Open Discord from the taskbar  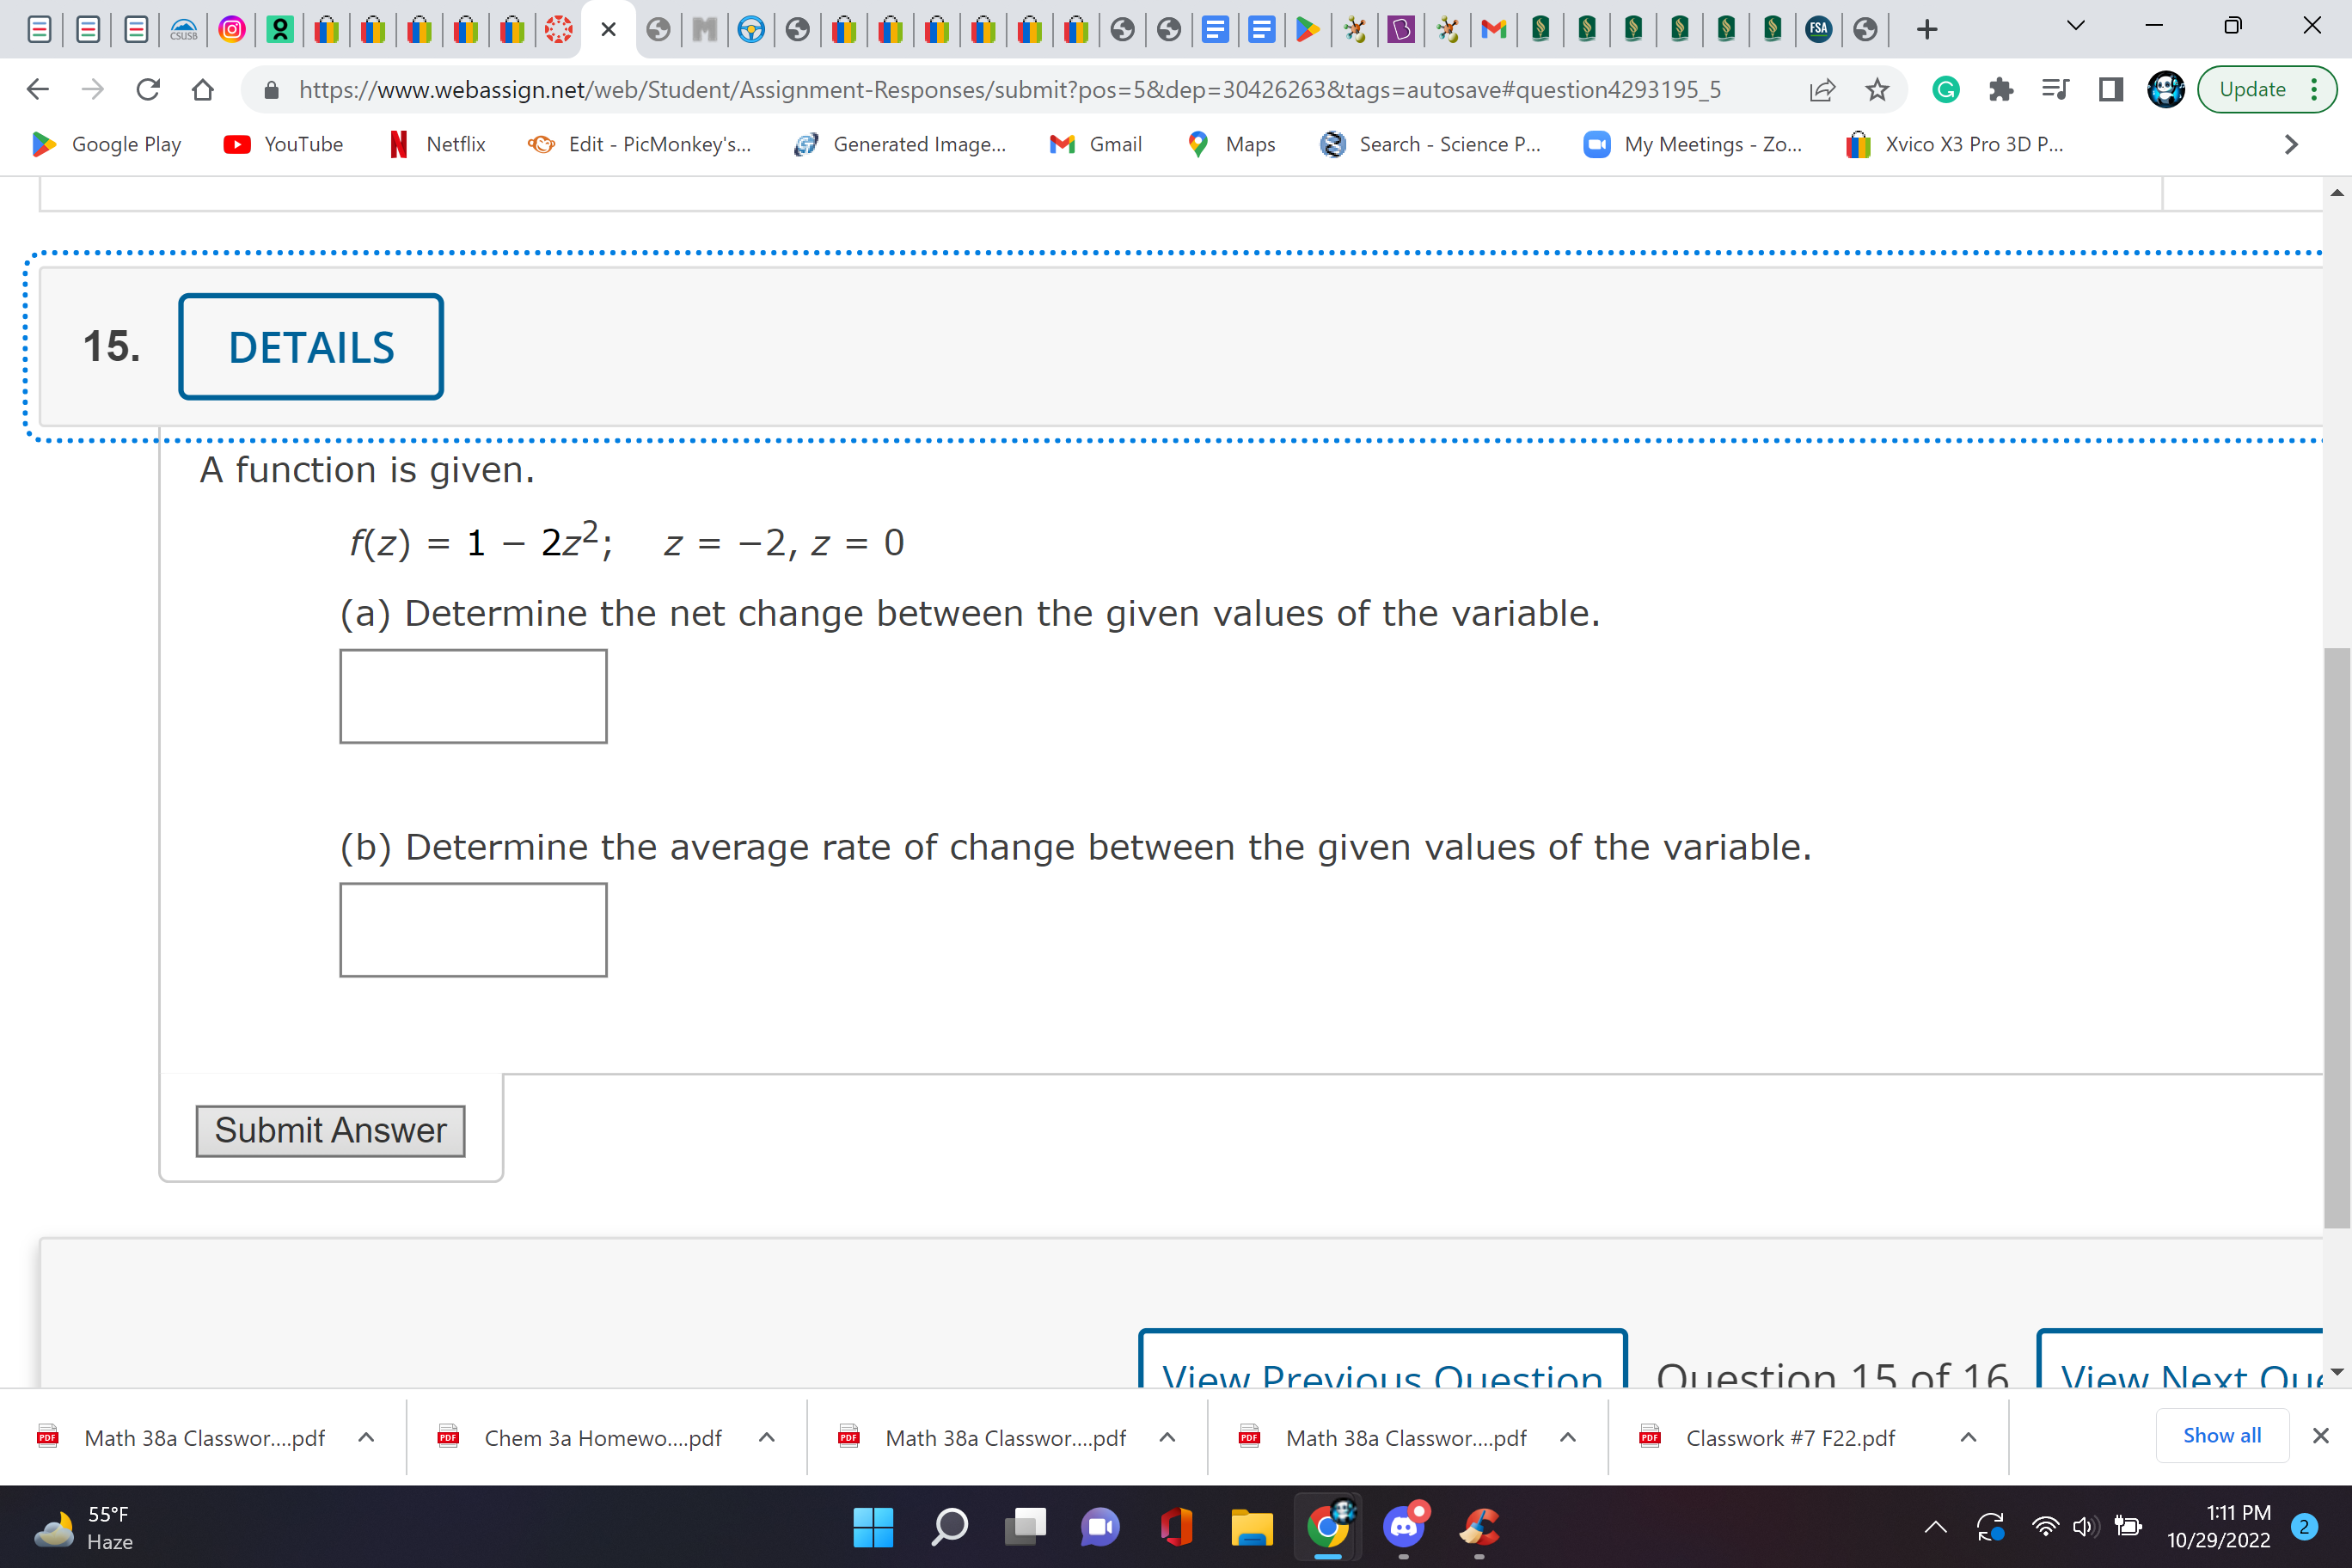(1403, 1527)
